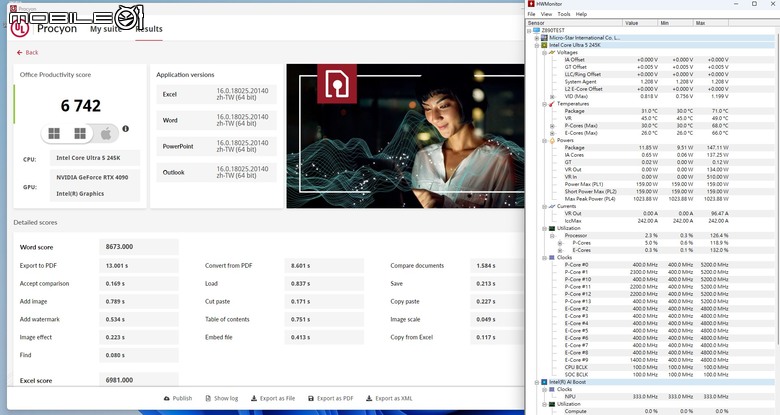Export result as XML

(389, 398)
